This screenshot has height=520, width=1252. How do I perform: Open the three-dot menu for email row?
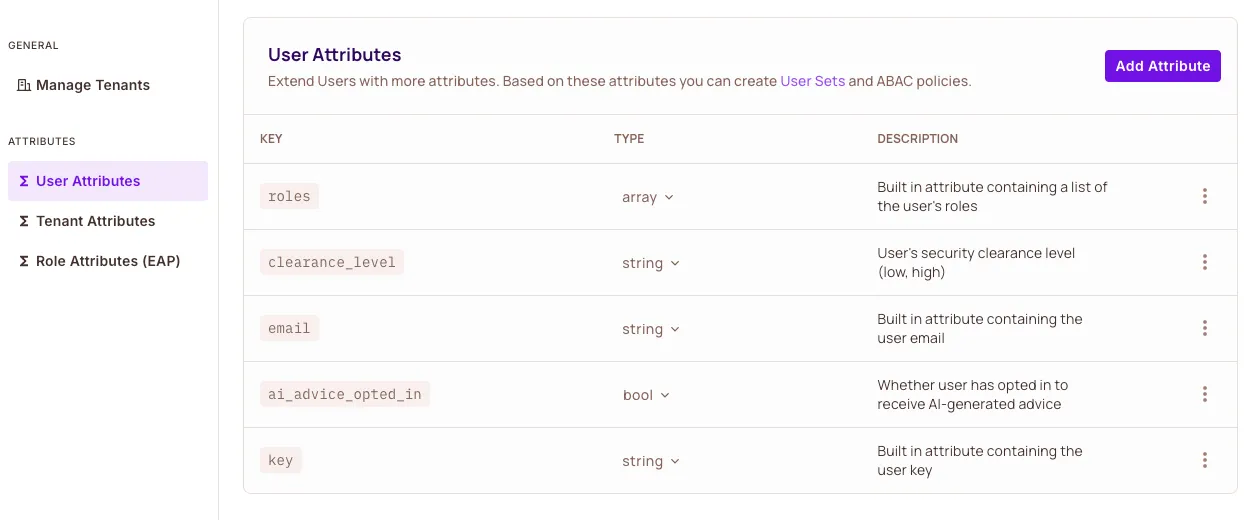1204,329
